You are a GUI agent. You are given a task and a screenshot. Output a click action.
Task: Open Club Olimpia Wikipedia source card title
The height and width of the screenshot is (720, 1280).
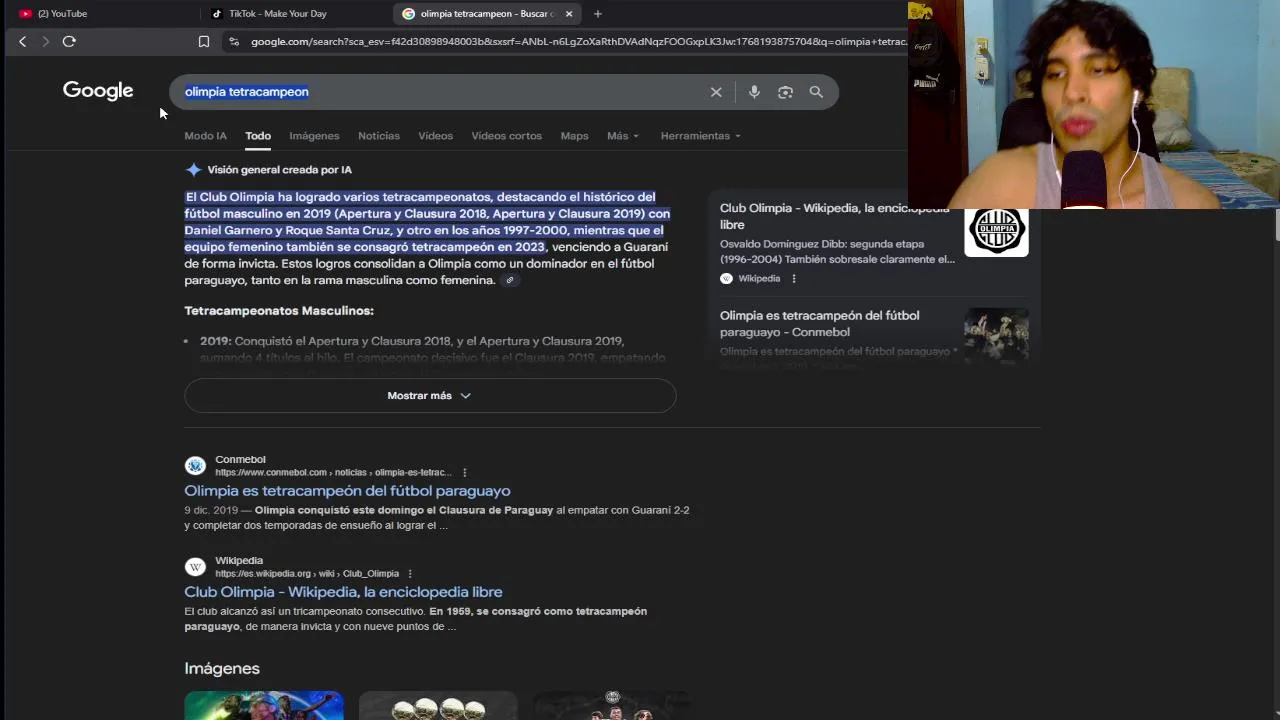point(834,216)
